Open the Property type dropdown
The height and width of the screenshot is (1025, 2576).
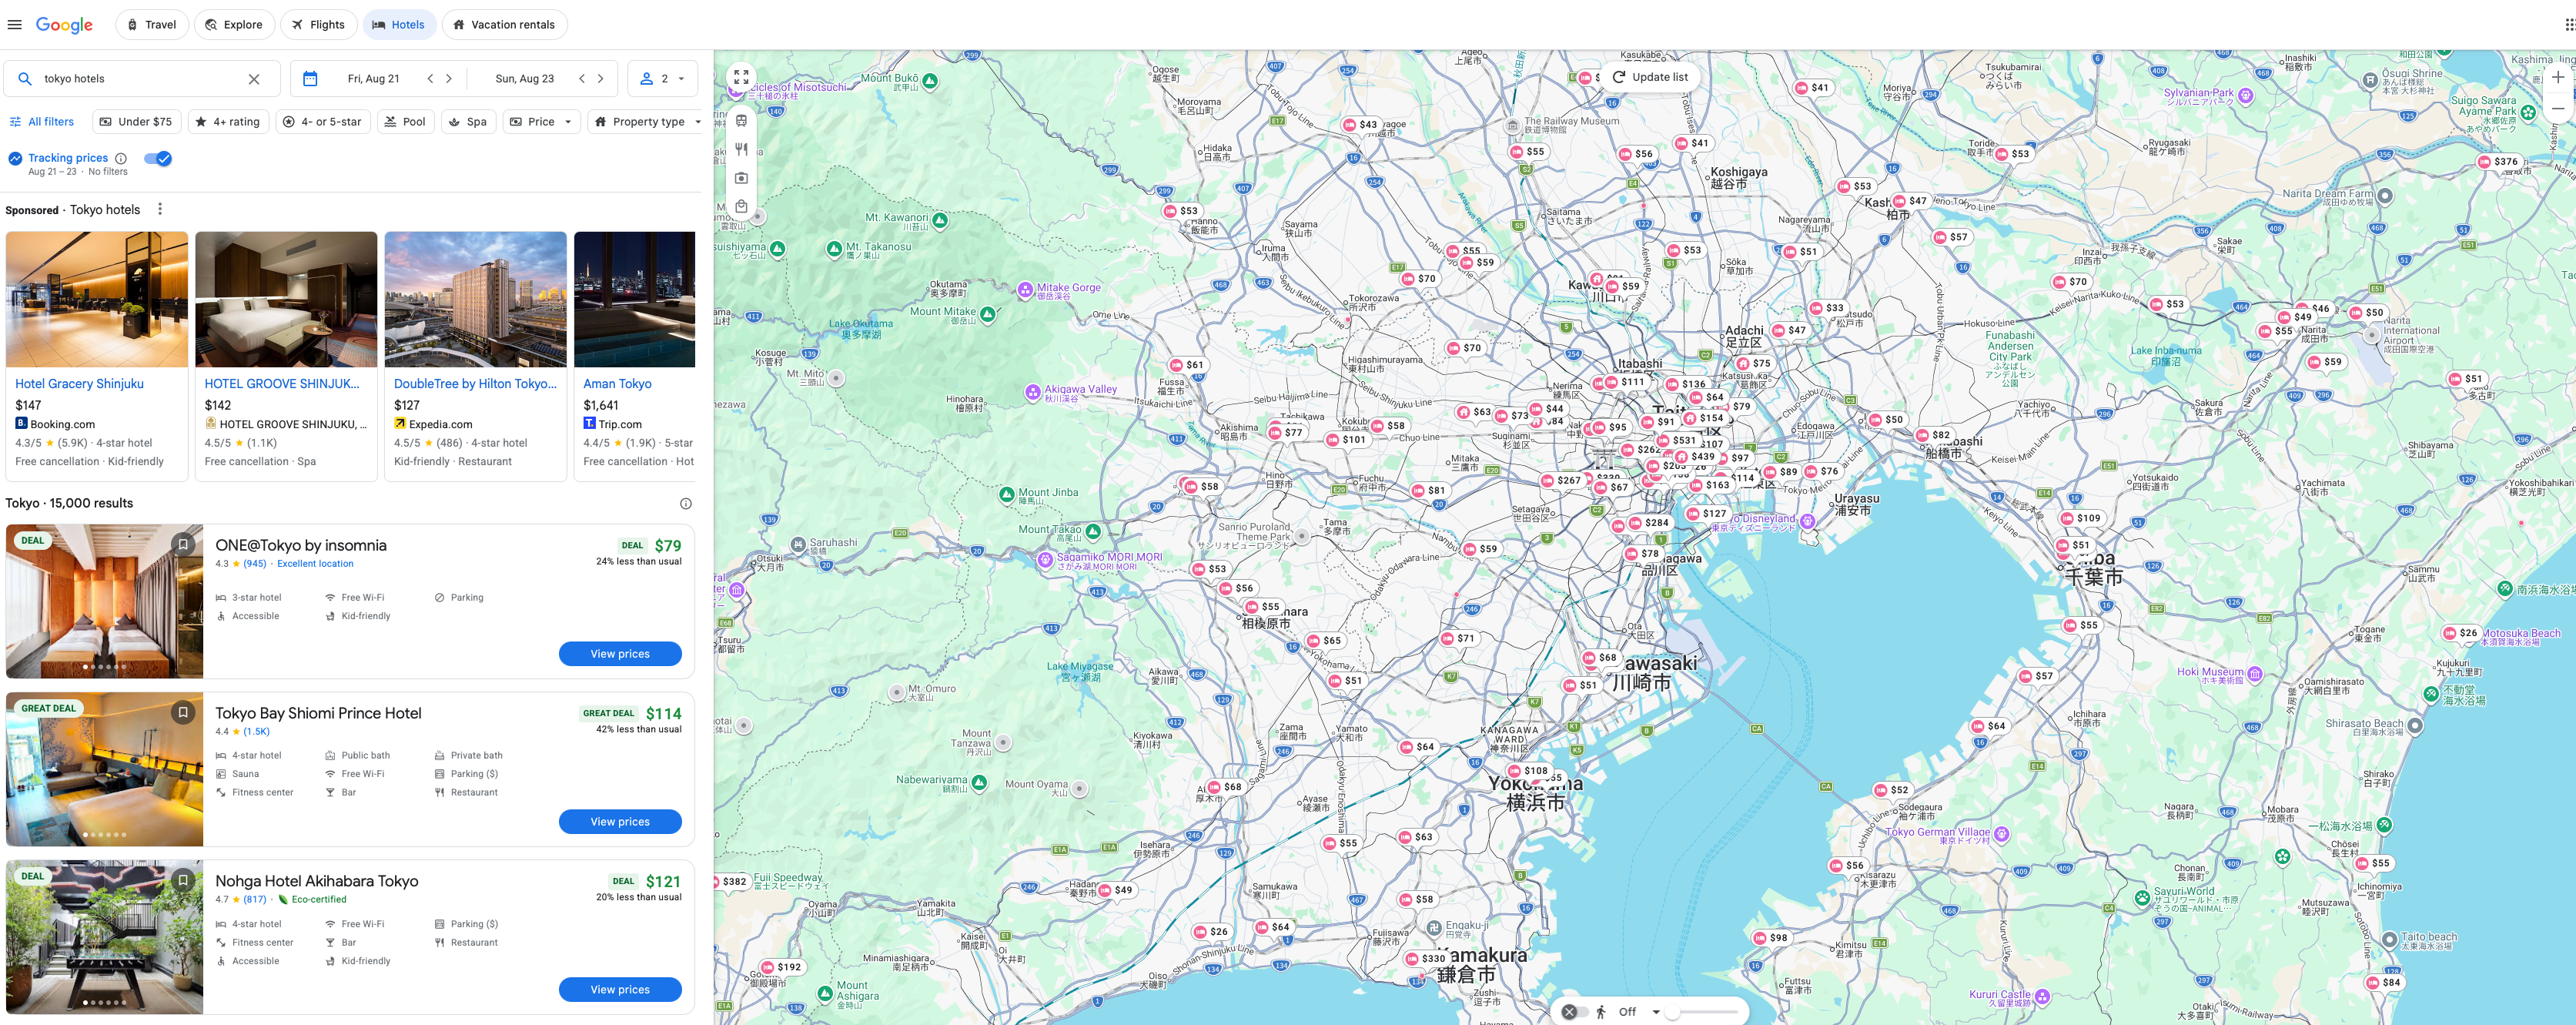coord(646,121)
